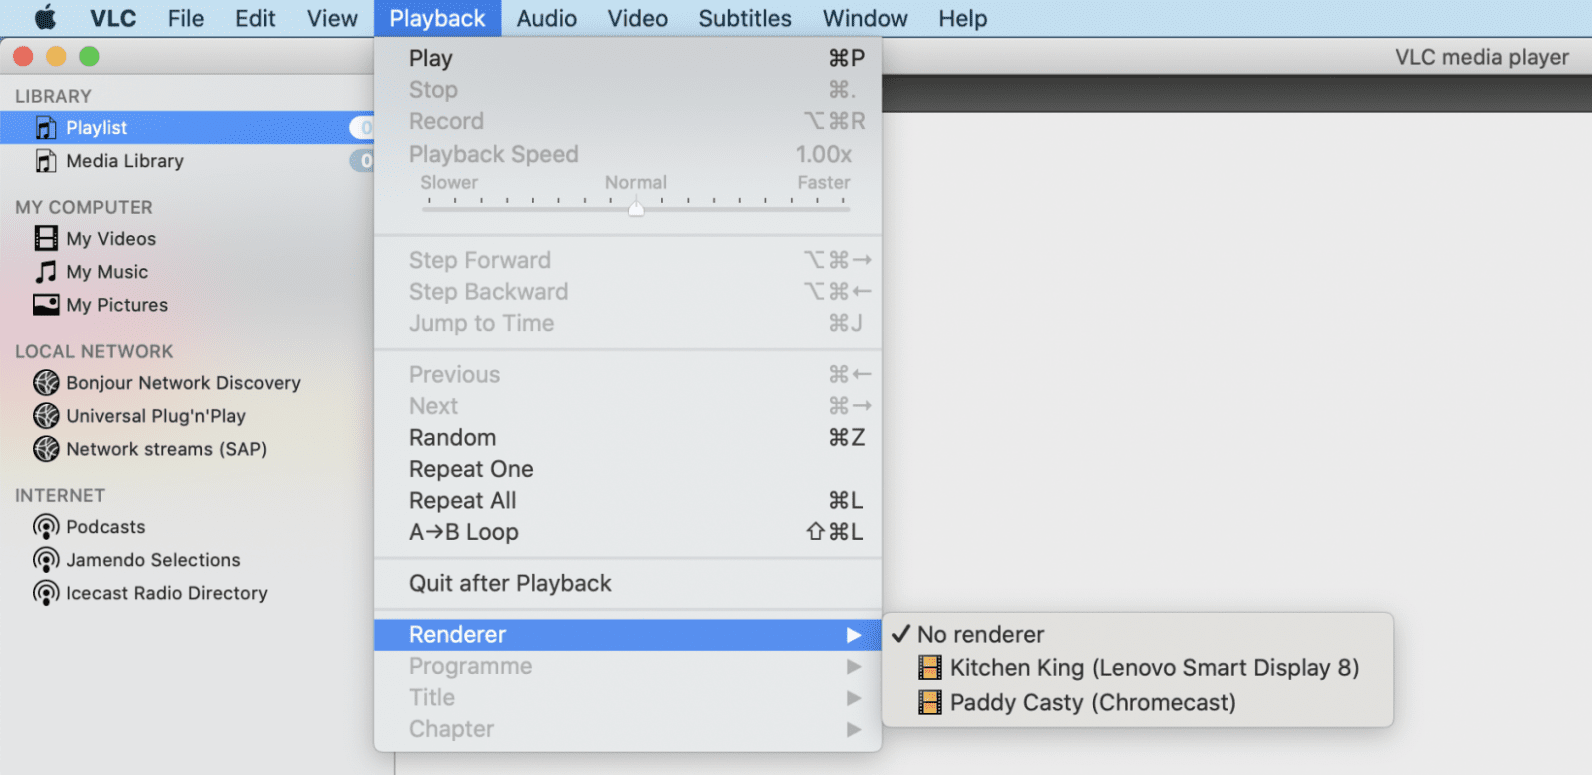
Task: Click the My Videos icon
Action: coord(46,238)
